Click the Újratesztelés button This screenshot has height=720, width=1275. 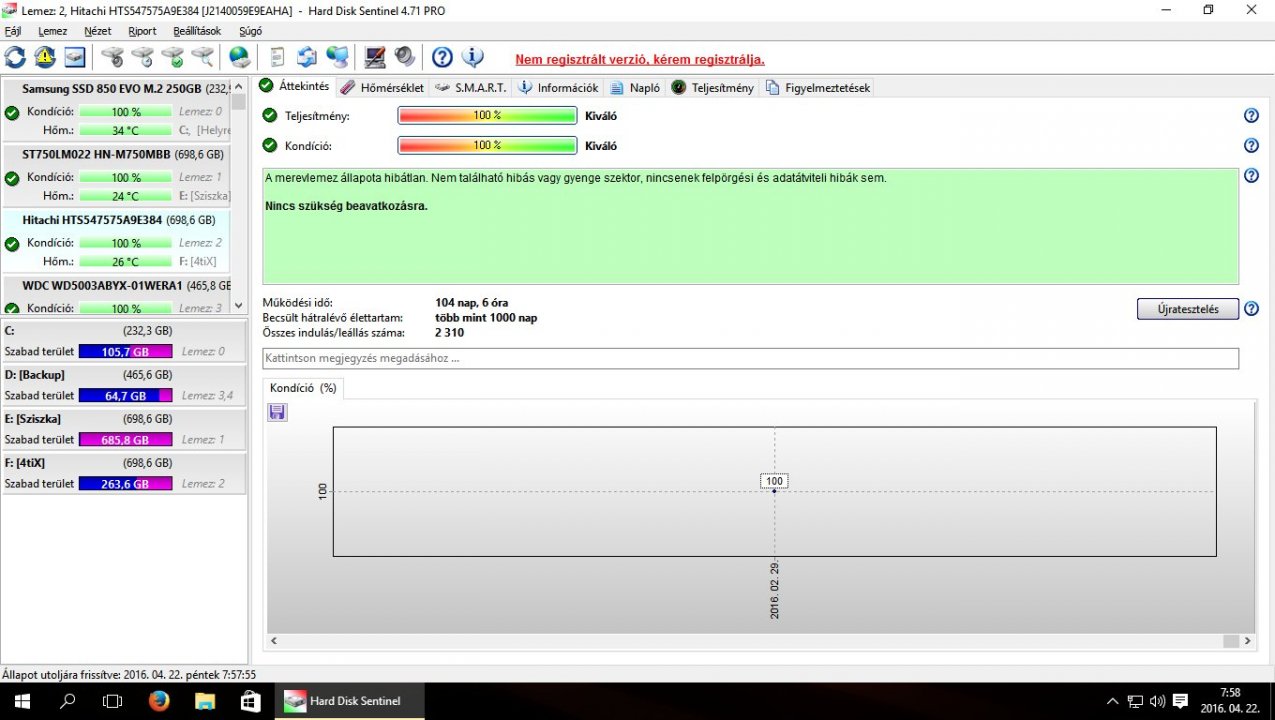click(1187, 309)
